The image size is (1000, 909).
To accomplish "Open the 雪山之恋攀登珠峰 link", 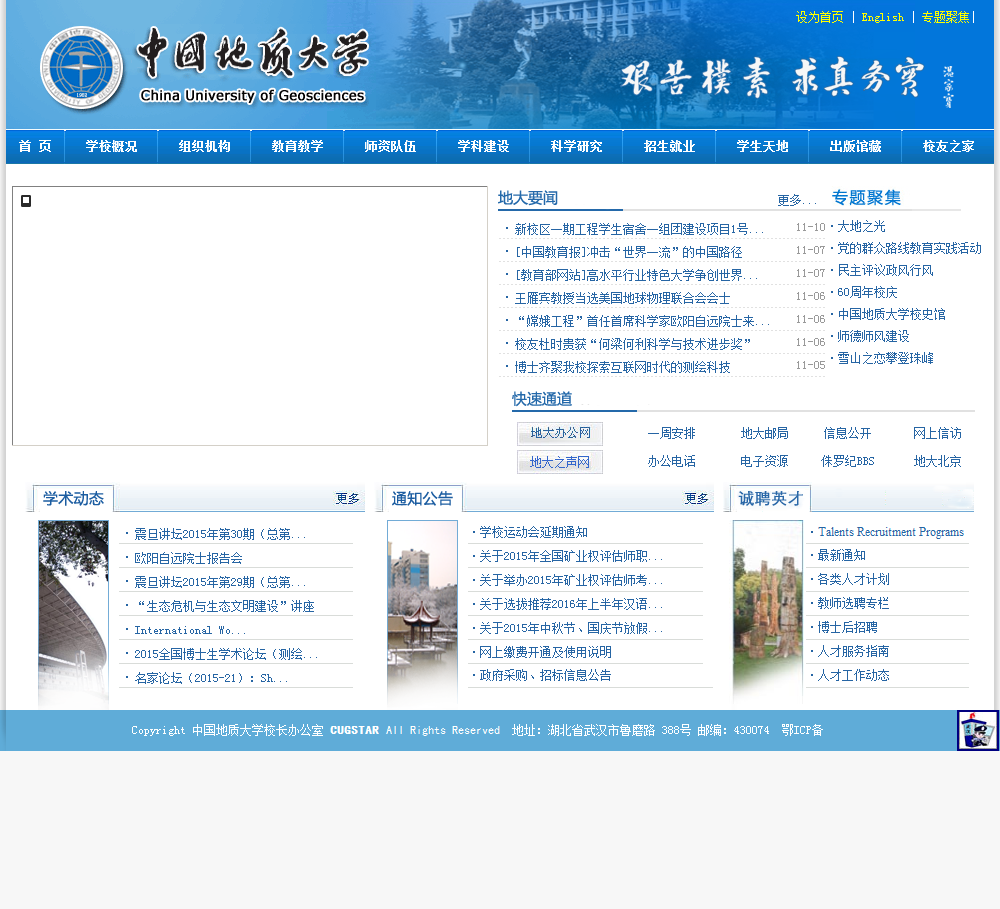I will coord(885,358).
